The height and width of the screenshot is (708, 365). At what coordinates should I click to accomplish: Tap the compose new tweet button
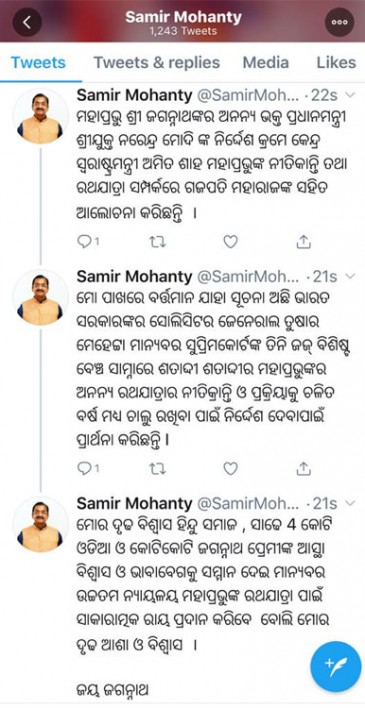click(x=335, y=666)
